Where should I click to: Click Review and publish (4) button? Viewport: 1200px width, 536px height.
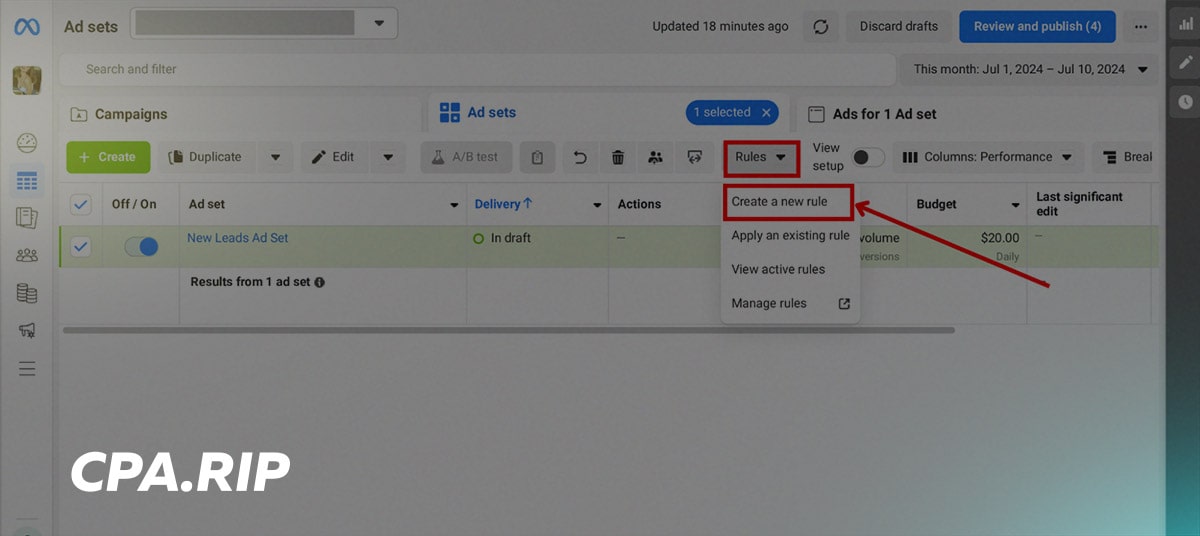tap(1037, 27)
